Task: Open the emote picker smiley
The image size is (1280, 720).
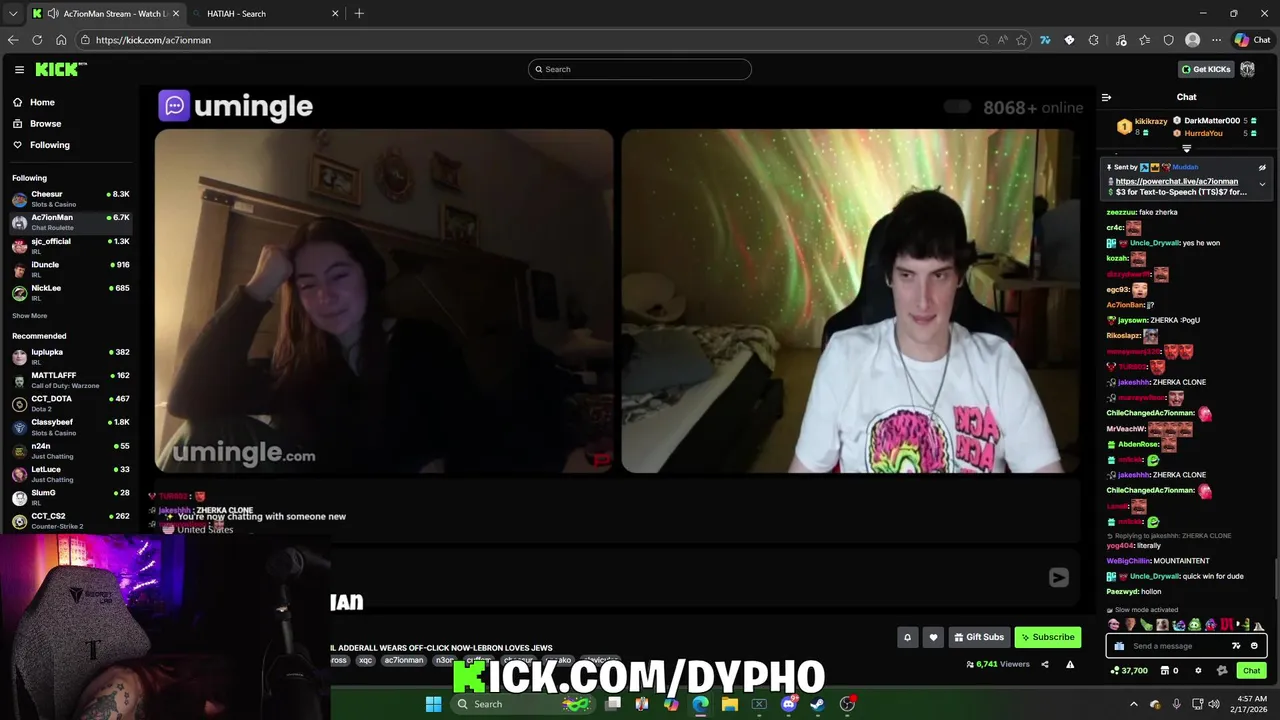Action: [x=1254, y=646]
